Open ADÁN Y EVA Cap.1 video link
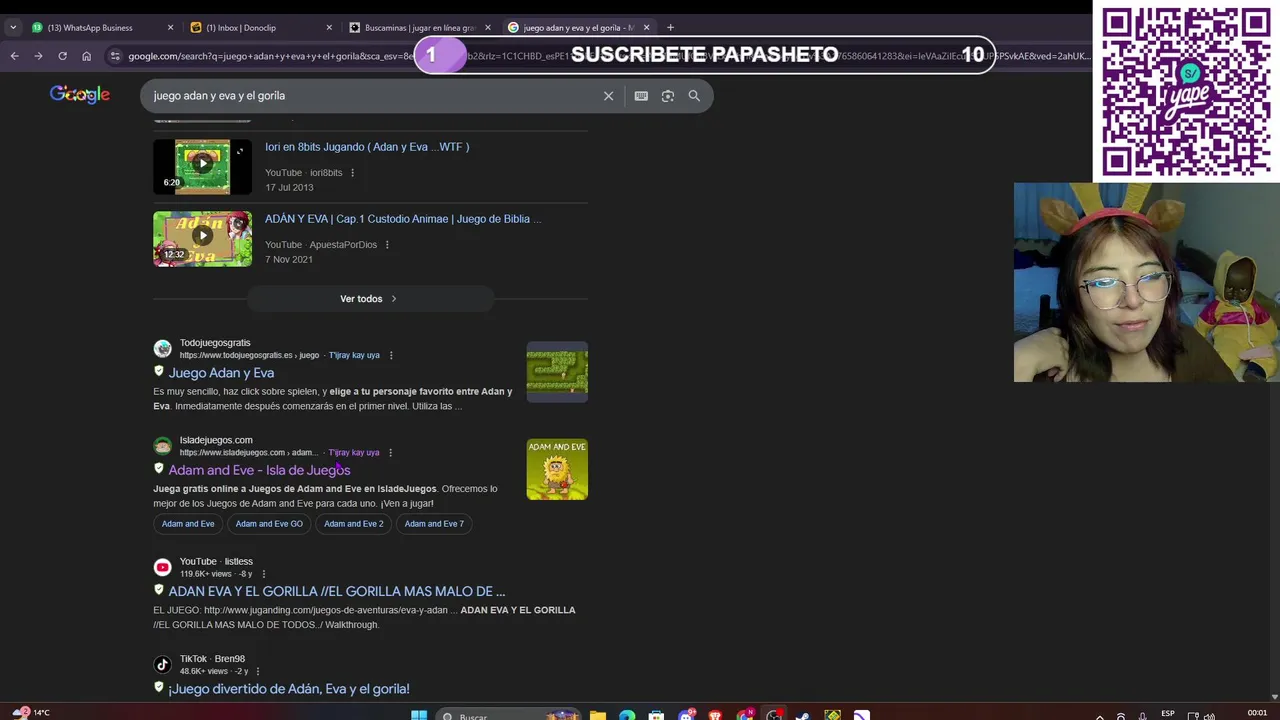 coord(403,219)
